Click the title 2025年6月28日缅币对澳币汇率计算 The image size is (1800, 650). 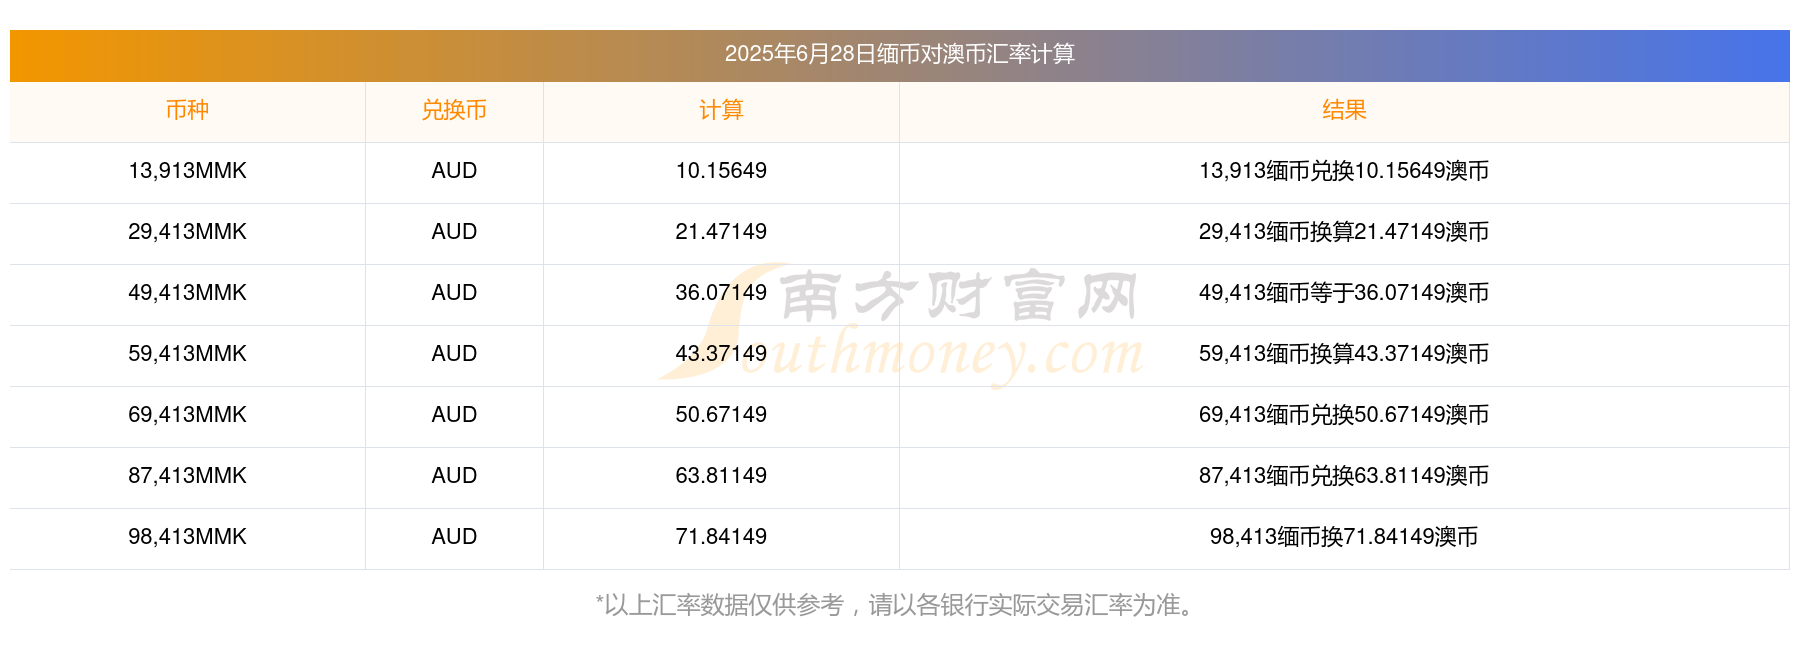(899, 54)
